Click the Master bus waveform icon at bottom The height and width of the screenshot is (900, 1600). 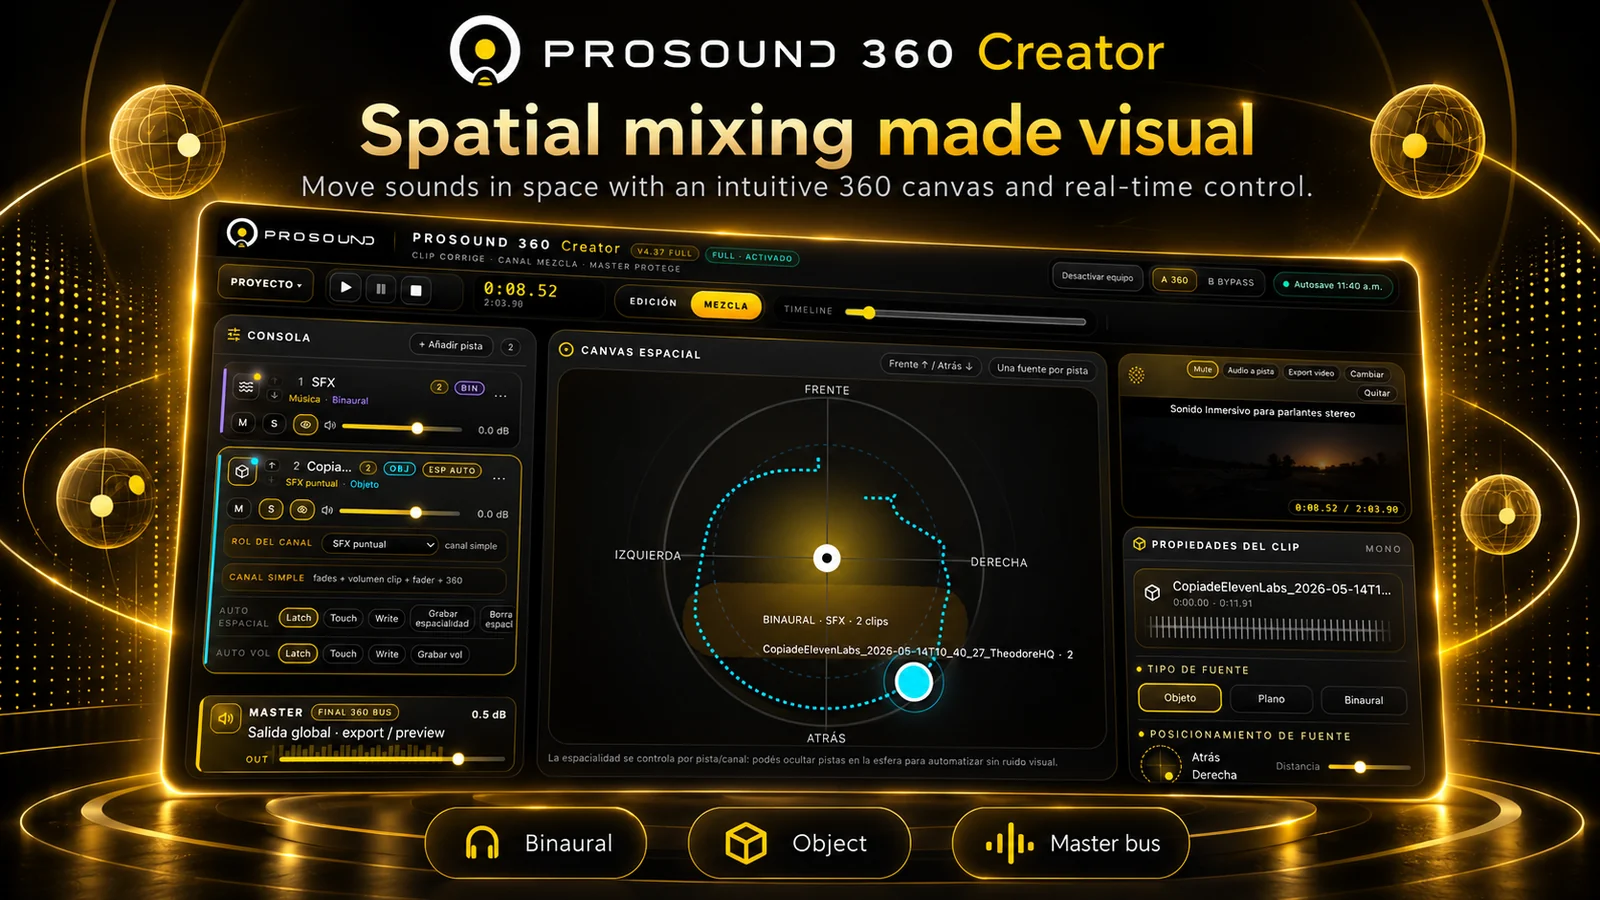[x=1009, y=844]
